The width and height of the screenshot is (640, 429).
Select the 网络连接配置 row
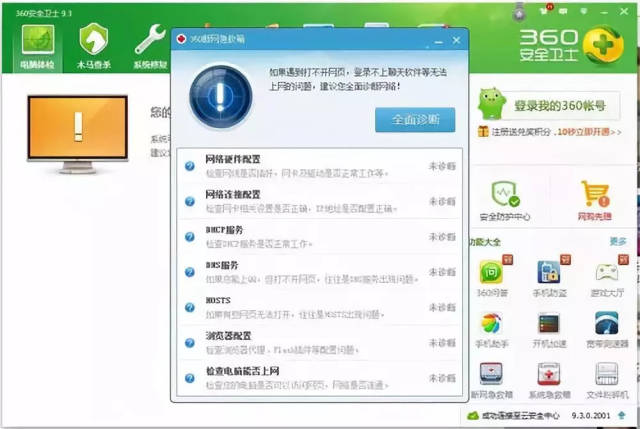(319, 201)
